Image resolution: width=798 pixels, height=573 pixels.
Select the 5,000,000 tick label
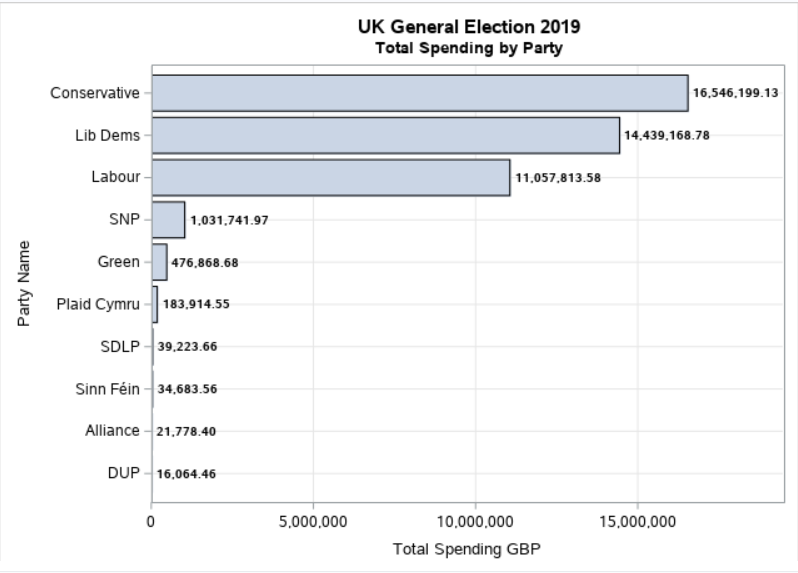(314, 520)
